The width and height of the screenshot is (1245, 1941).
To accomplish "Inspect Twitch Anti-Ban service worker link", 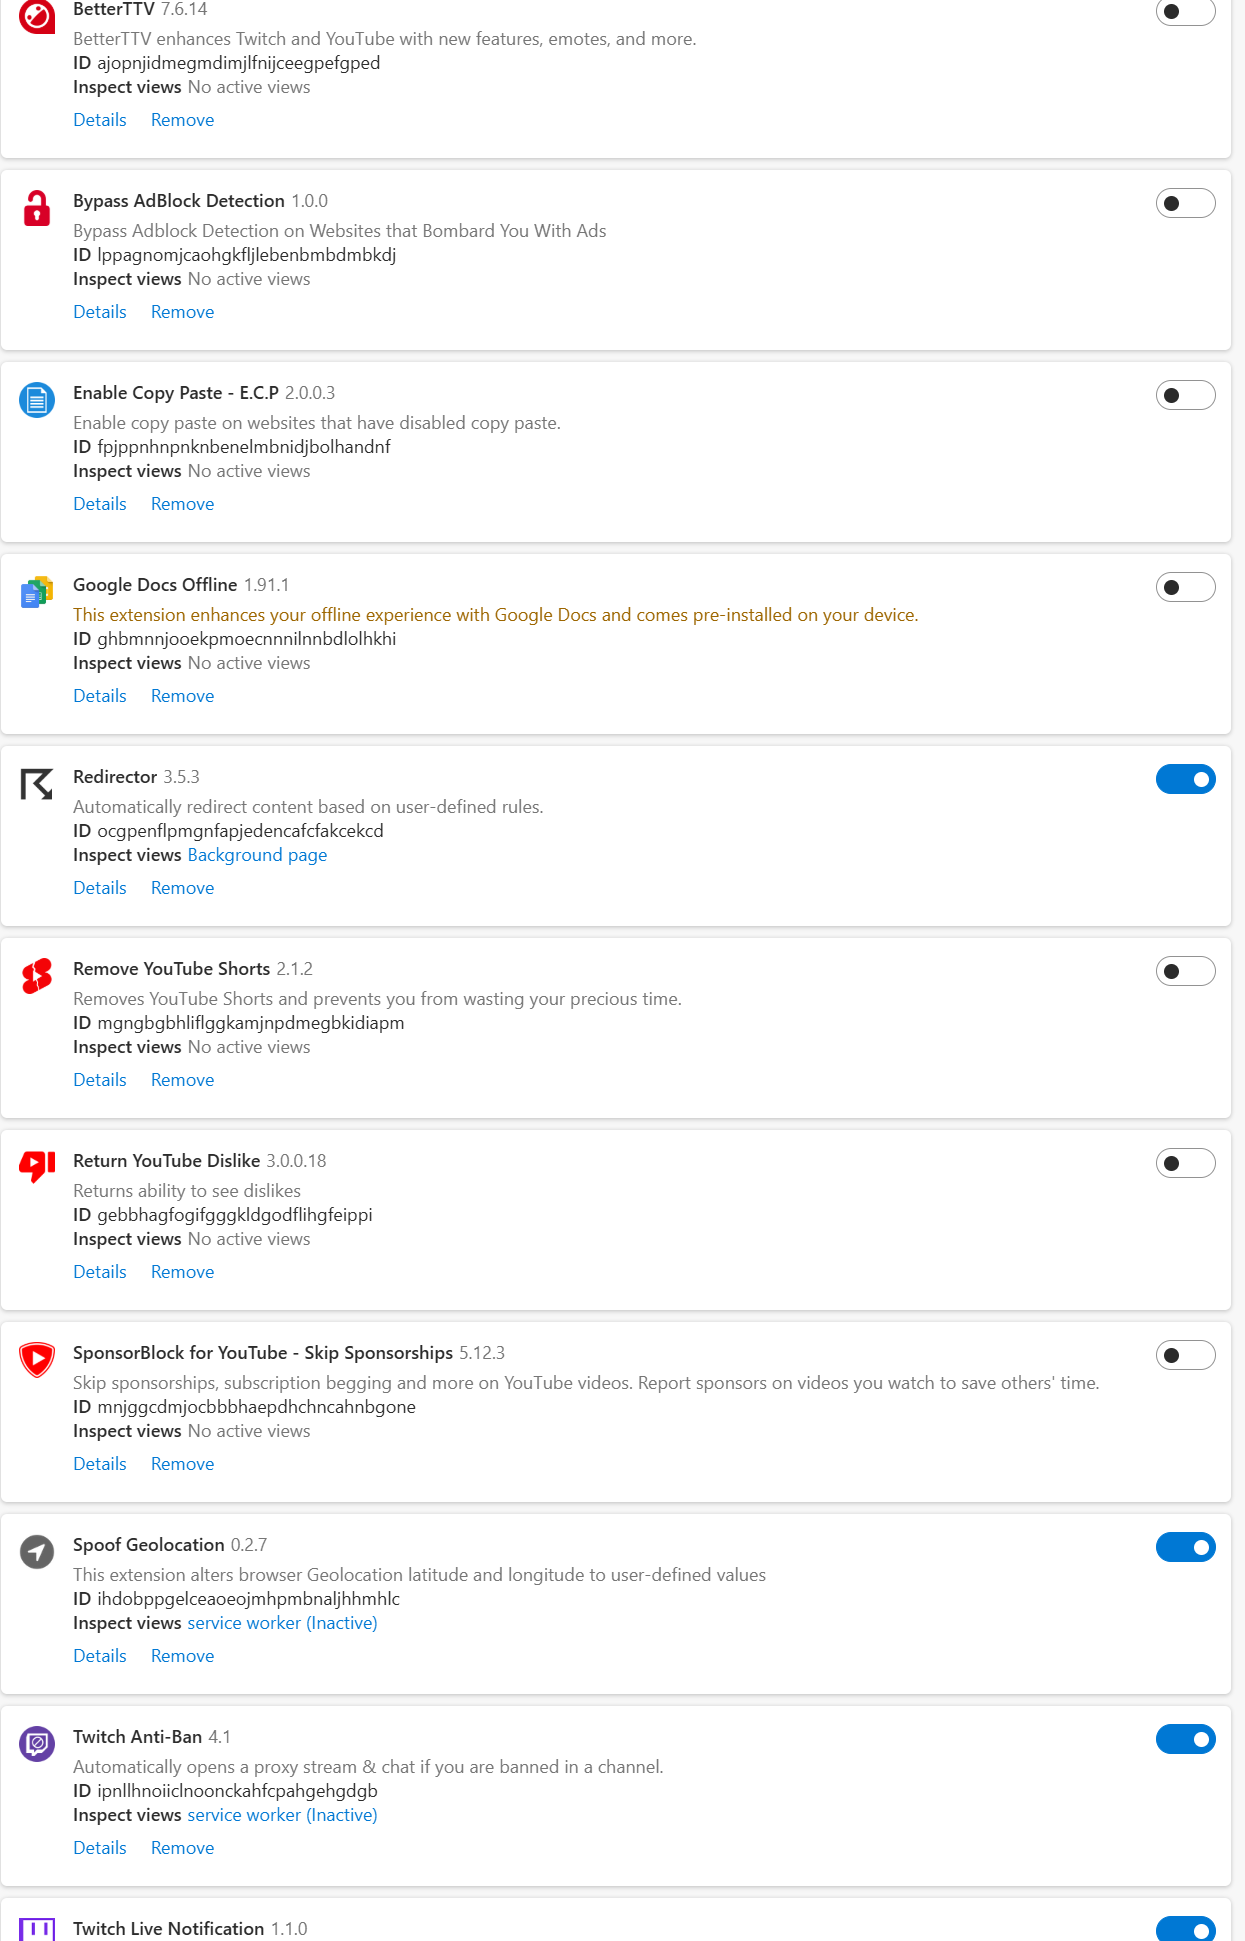I will [x=282, y=1815].
